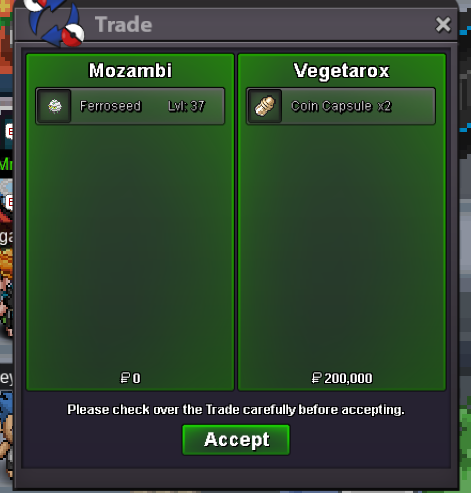Viewport: 471px width, 493px height.
Task: Open the Ferroseed Lvl 37 trade entry
Action: click(130, 106)
